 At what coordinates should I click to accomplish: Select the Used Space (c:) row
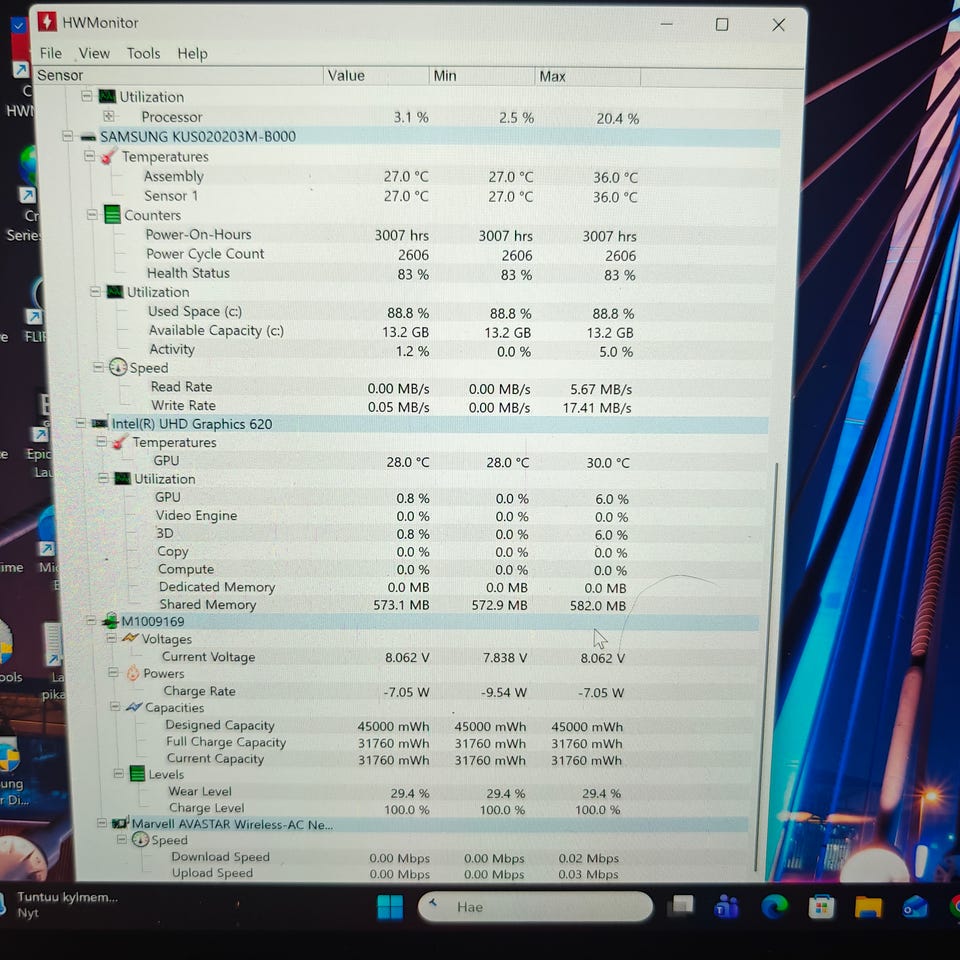[392, 312]
